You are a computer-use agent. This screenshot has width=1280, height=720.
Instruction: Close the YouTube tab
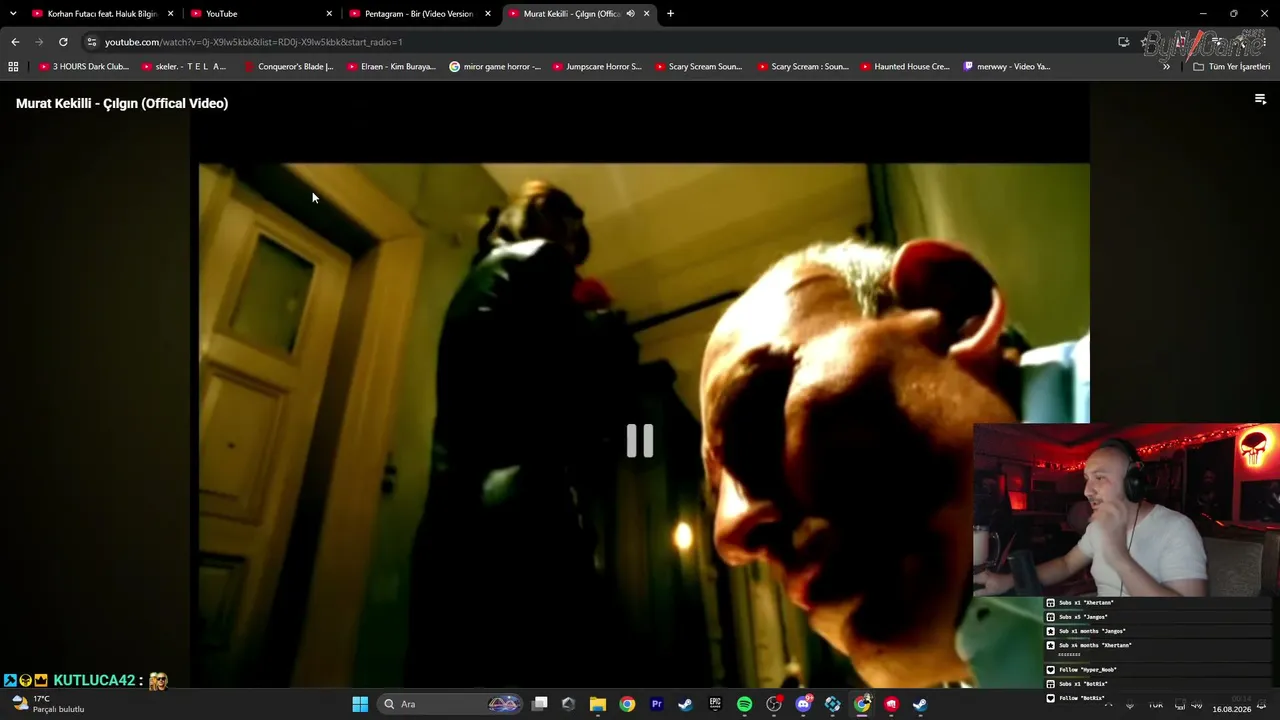[x=329, y=14]
